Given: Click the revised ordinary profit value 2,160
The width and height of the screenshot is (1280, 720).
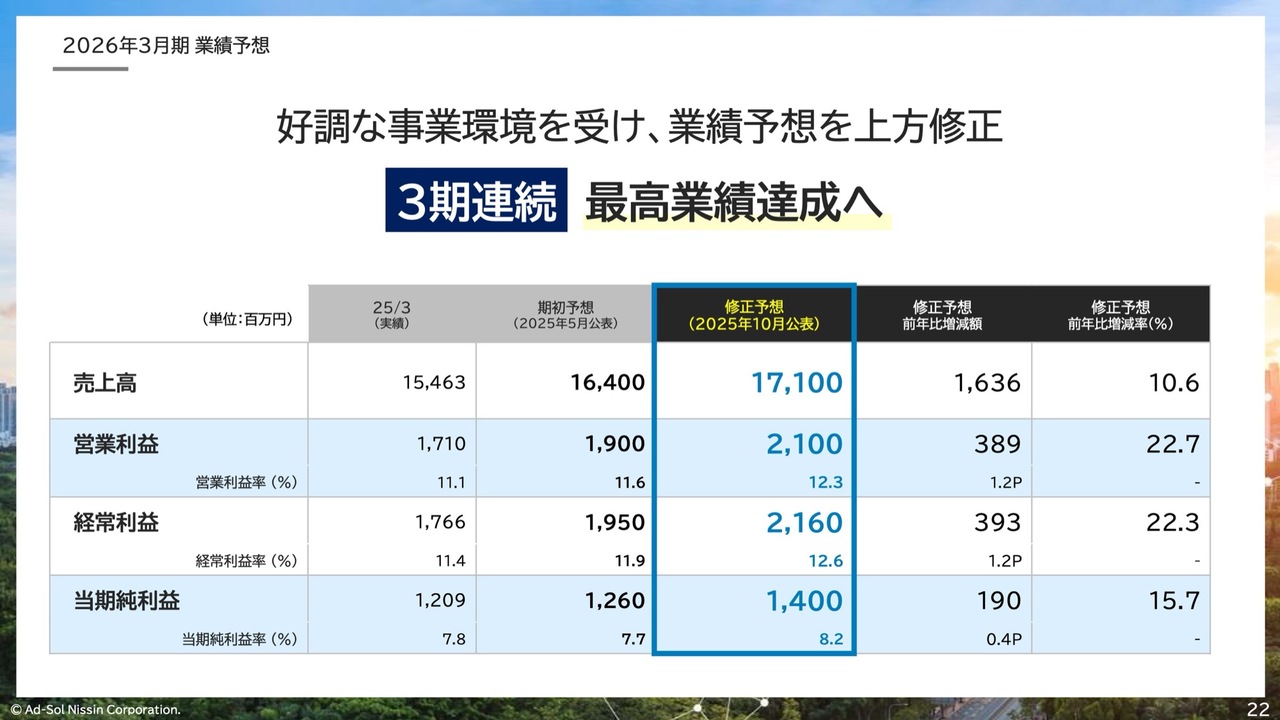Looking at the screenshot, I should [804, 522].
